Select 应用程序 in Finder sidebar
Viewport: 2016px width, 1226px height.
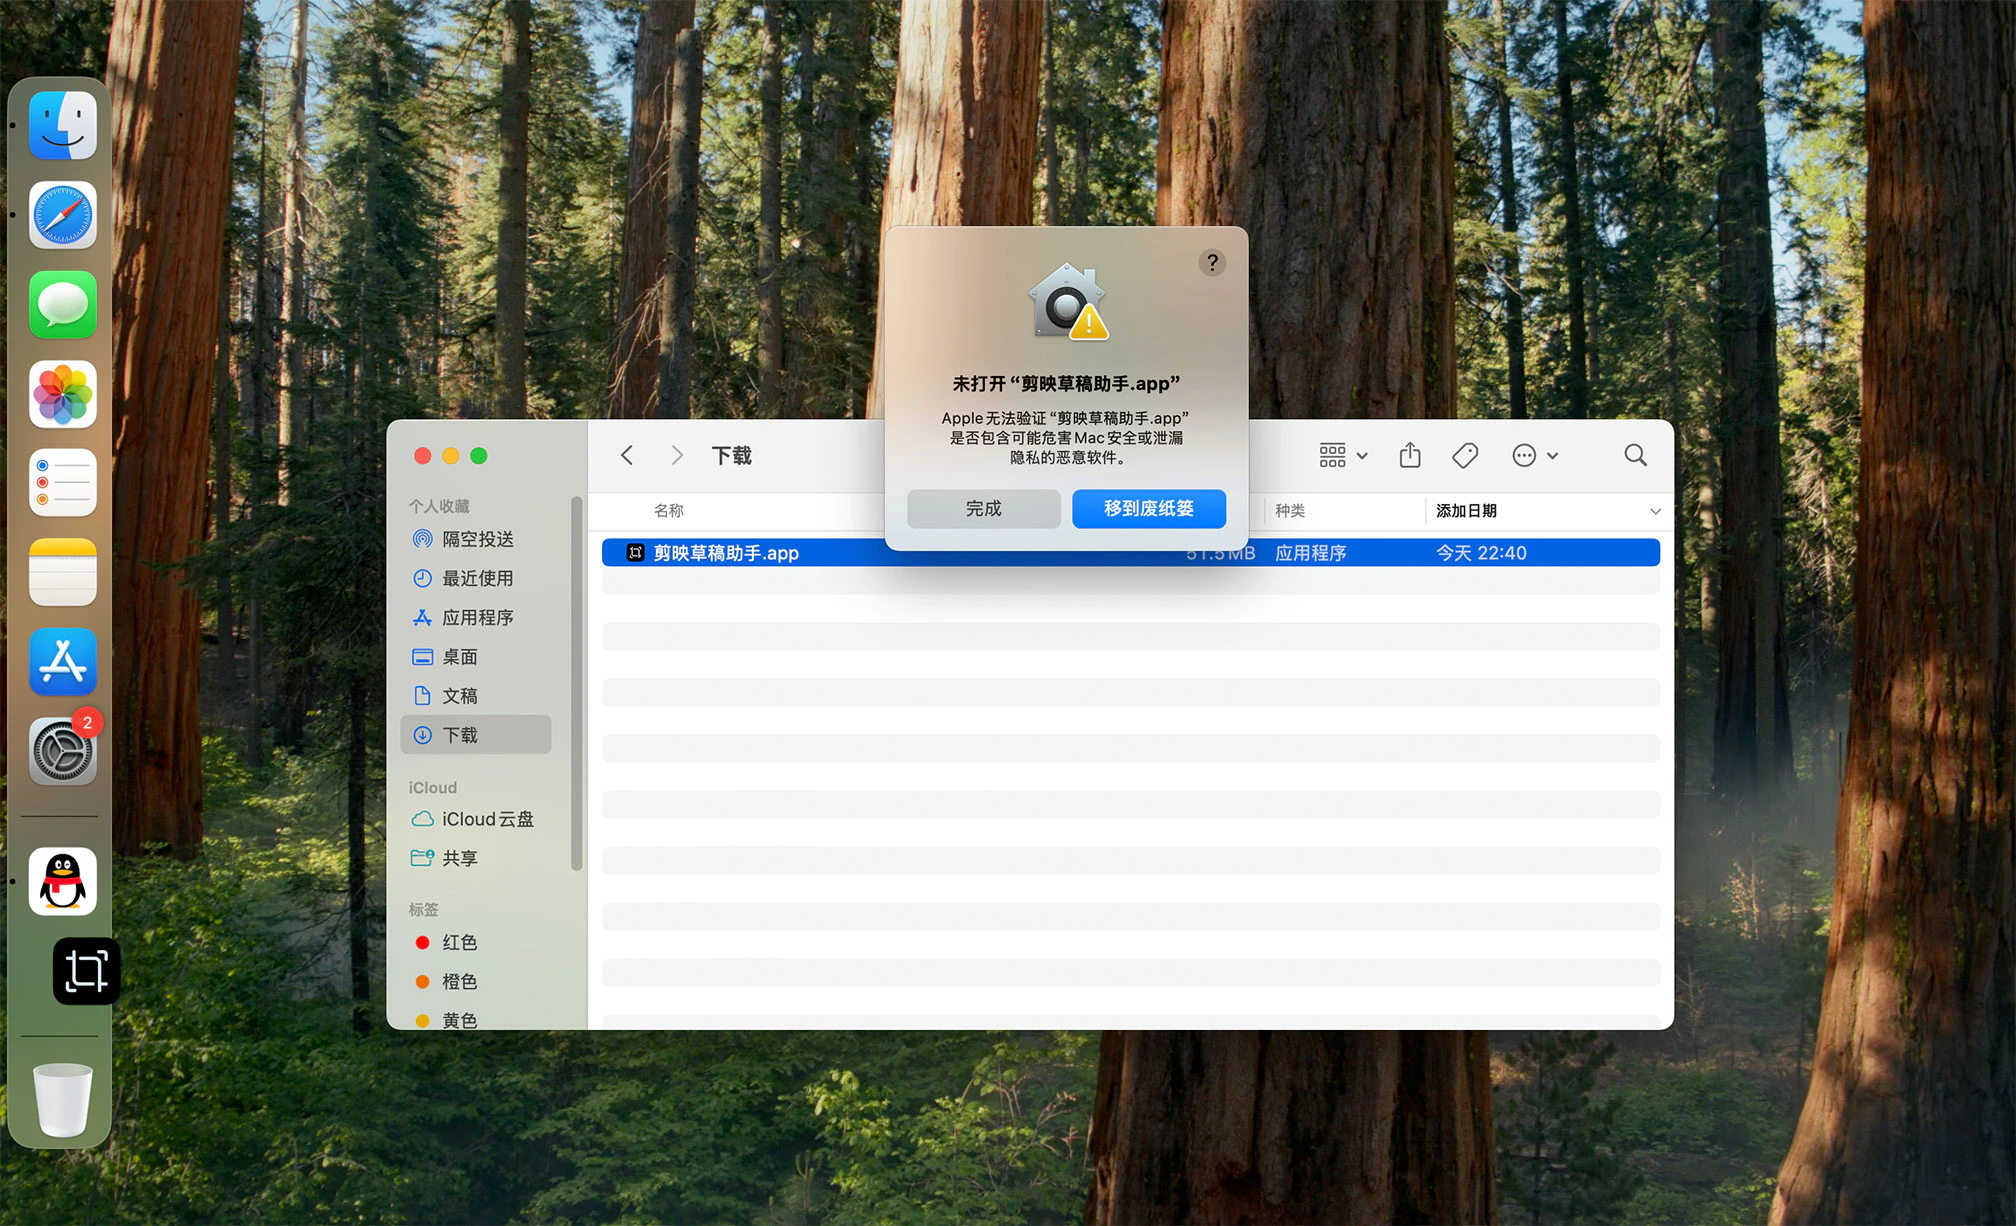pos(477,618)
